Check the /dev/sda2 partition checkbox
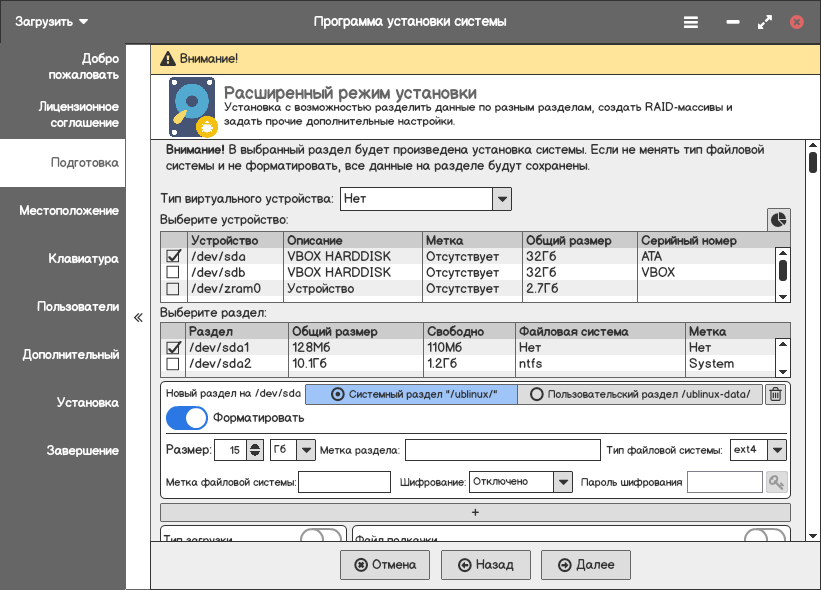Image resolution: width=821 pixels, height=590 pixels. pyautogui.click(x=173, y=364)
